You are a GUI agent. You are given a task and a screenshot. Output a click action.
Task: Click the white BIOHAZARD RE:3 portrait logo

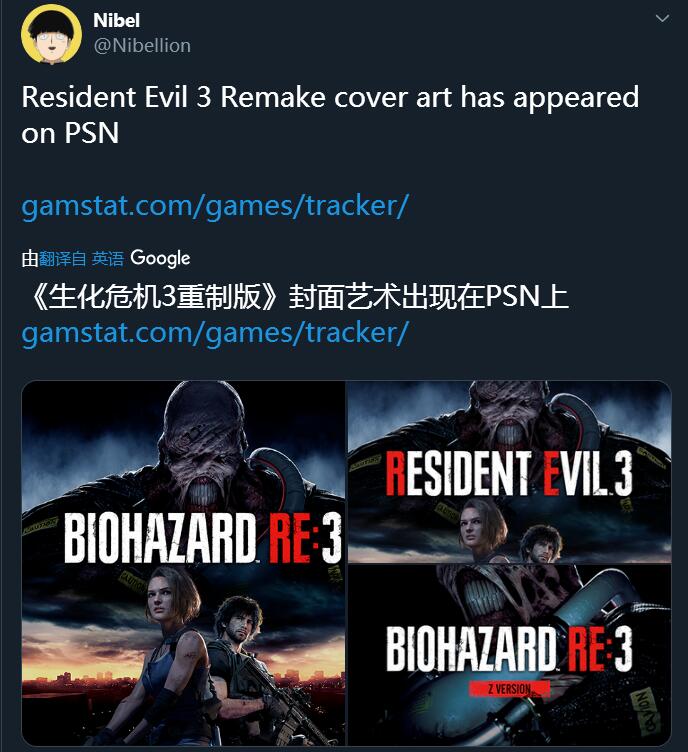coord(202,538)
